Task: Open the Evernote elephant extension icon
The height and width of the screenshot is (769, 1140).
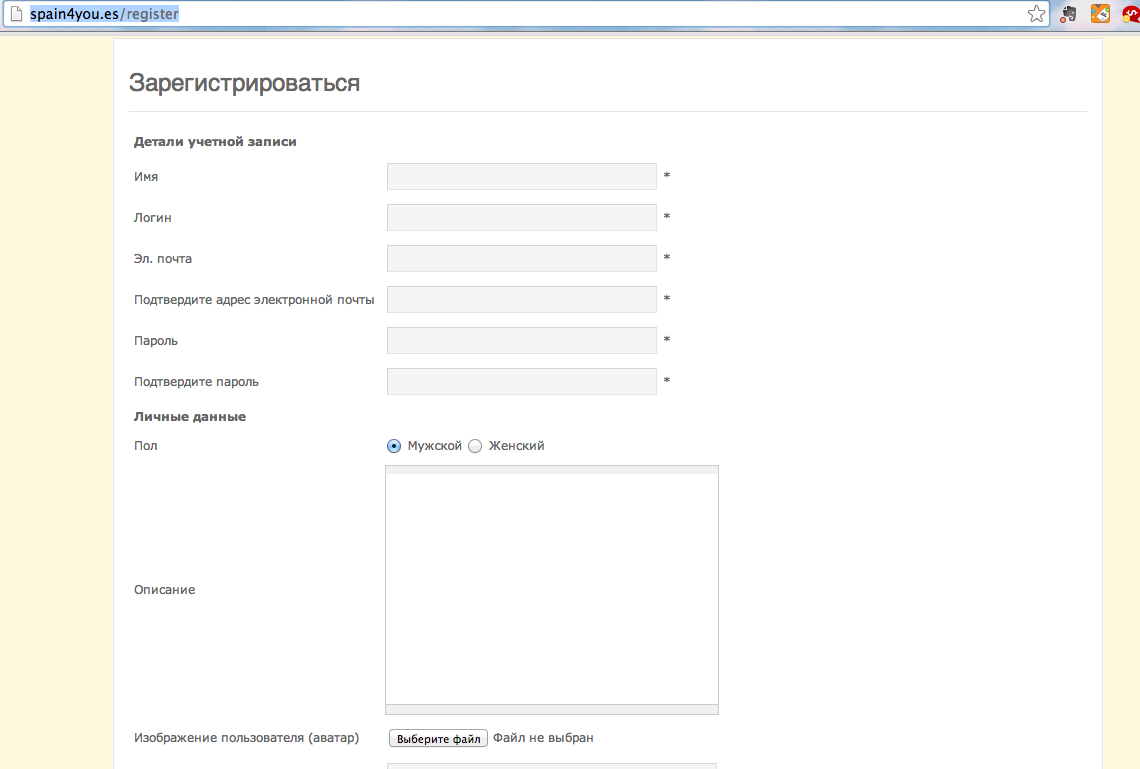Action: [x=1068, y=14]
